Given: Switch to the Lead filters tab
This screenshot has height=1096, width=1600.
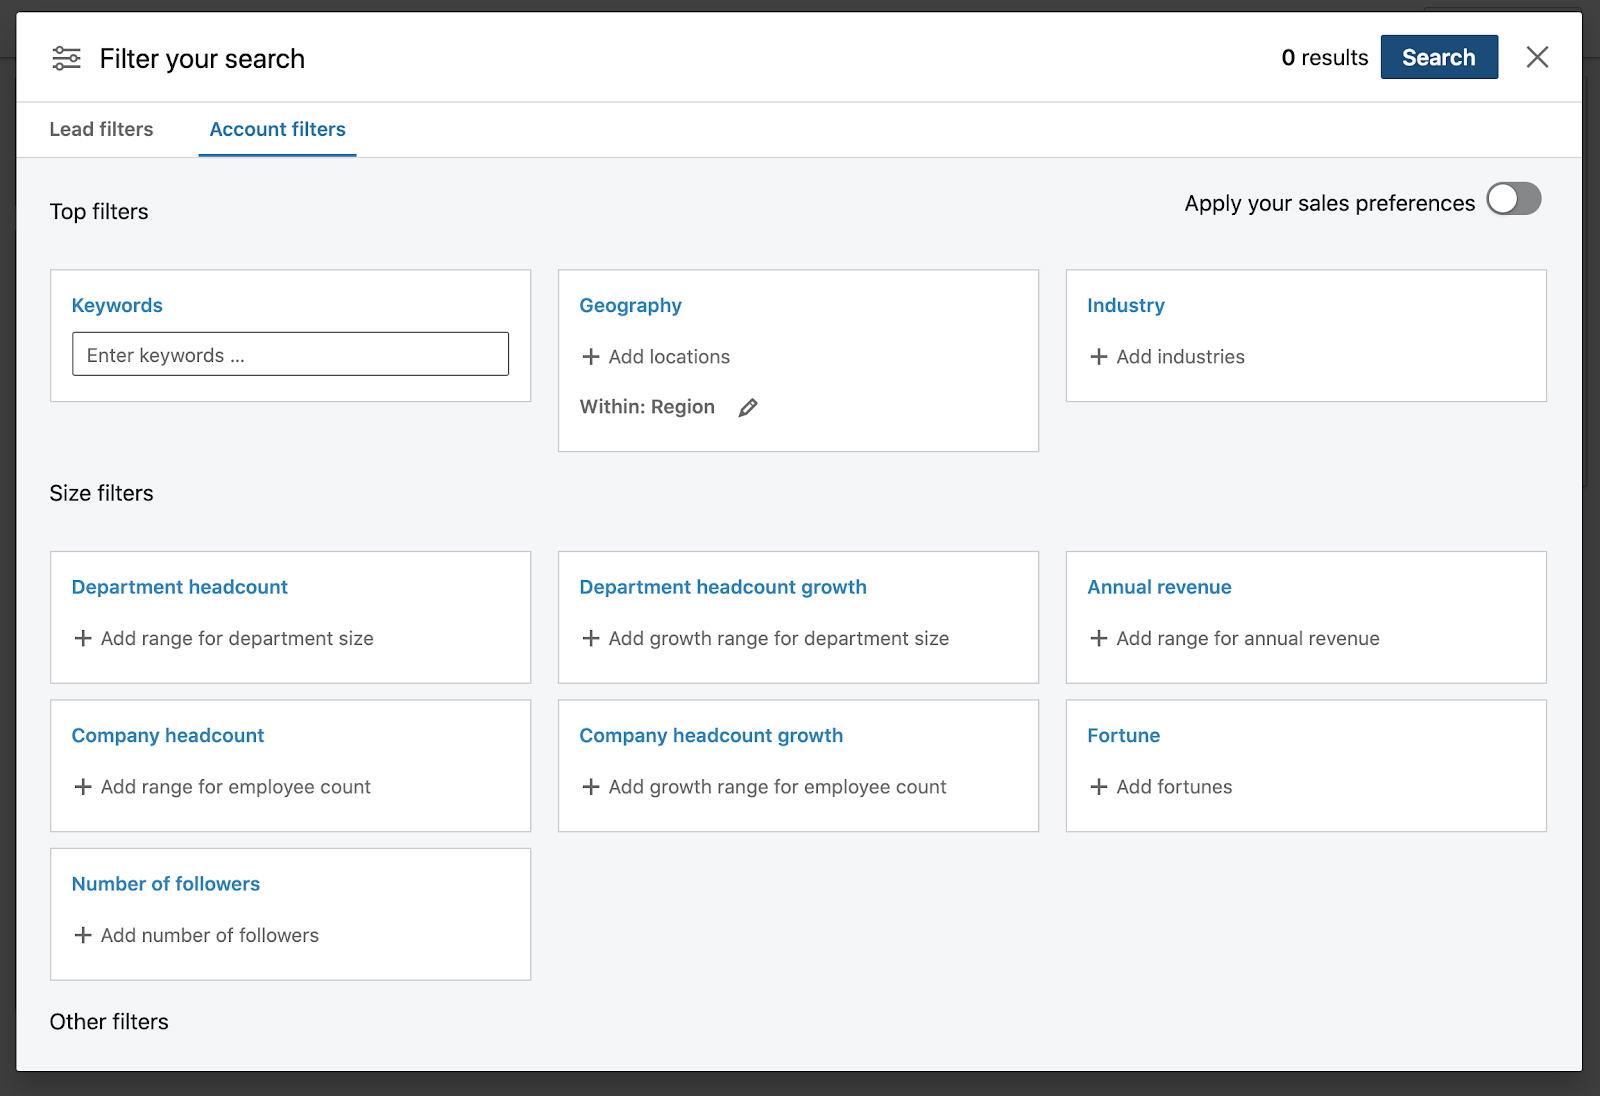Looking at the screenshot, I should point(101,129).
